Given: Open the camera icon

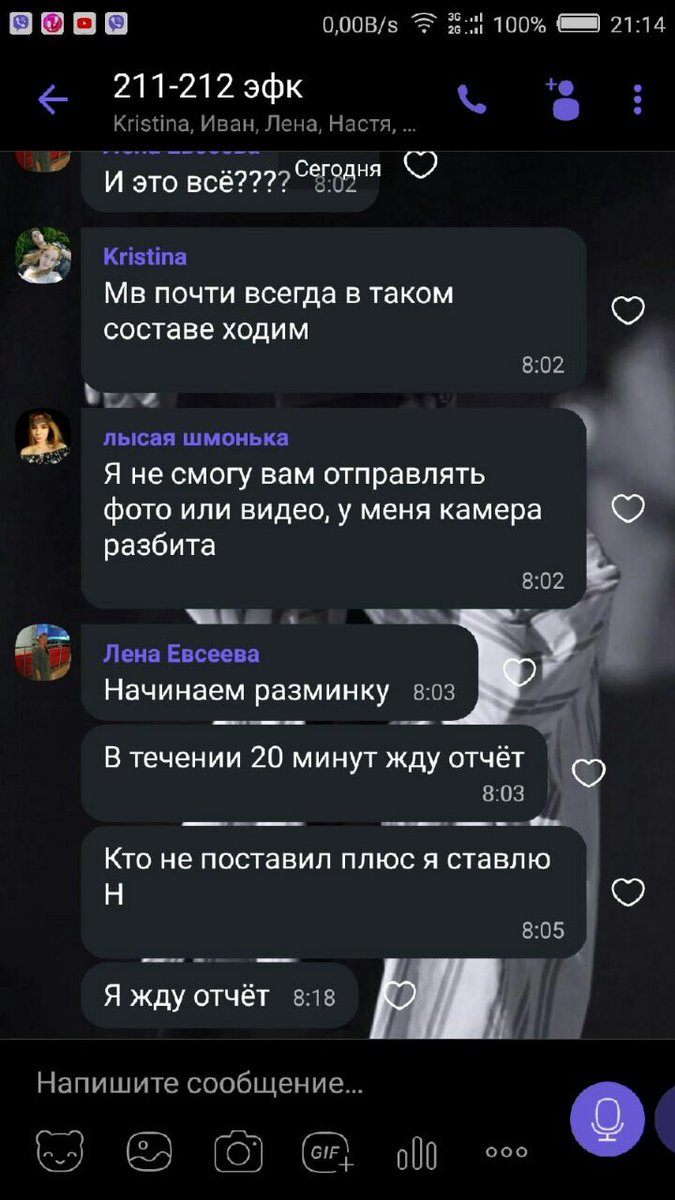Looking at the screenshot, I should [239, 1152].
